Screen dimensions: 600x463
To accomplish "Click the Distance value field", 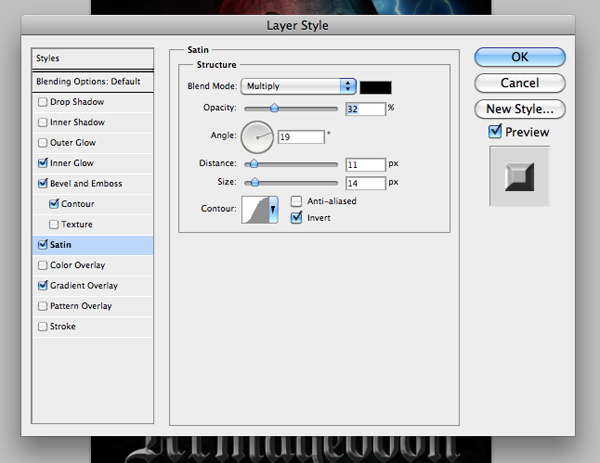I will tap(365, 164).
